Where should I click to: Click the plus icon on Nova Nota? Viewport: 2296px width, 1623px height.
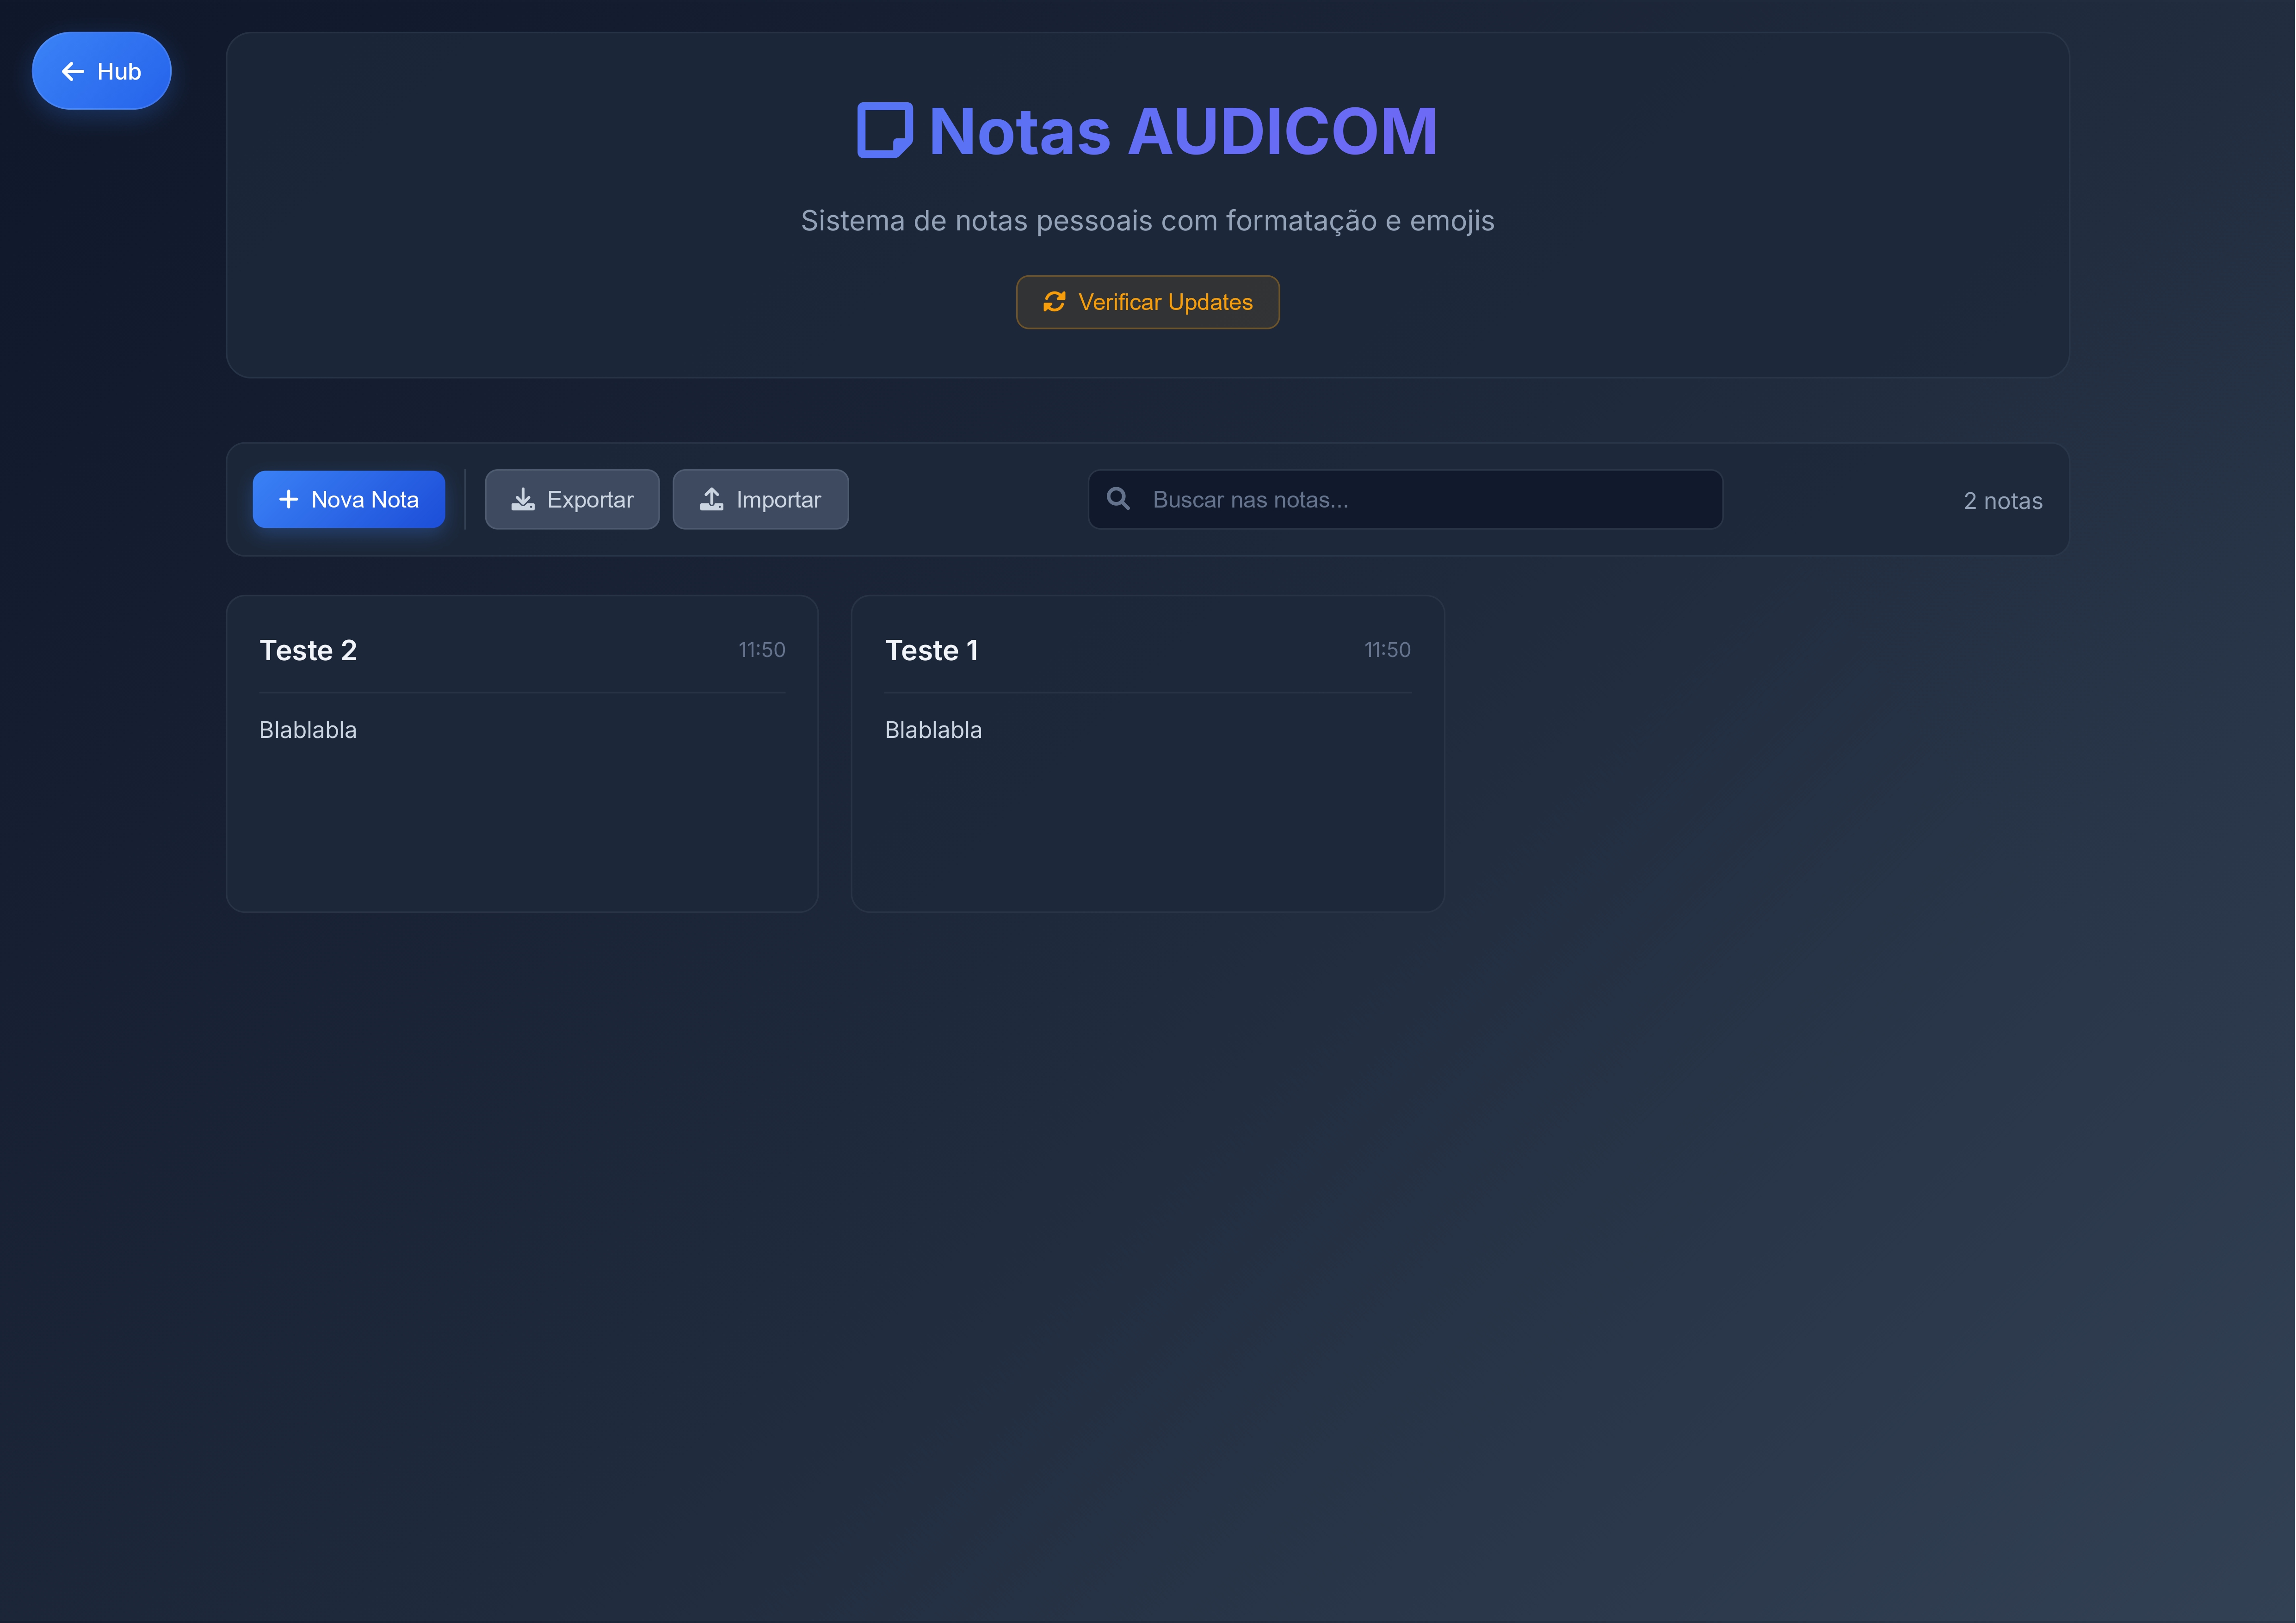(x=288, y=499)
